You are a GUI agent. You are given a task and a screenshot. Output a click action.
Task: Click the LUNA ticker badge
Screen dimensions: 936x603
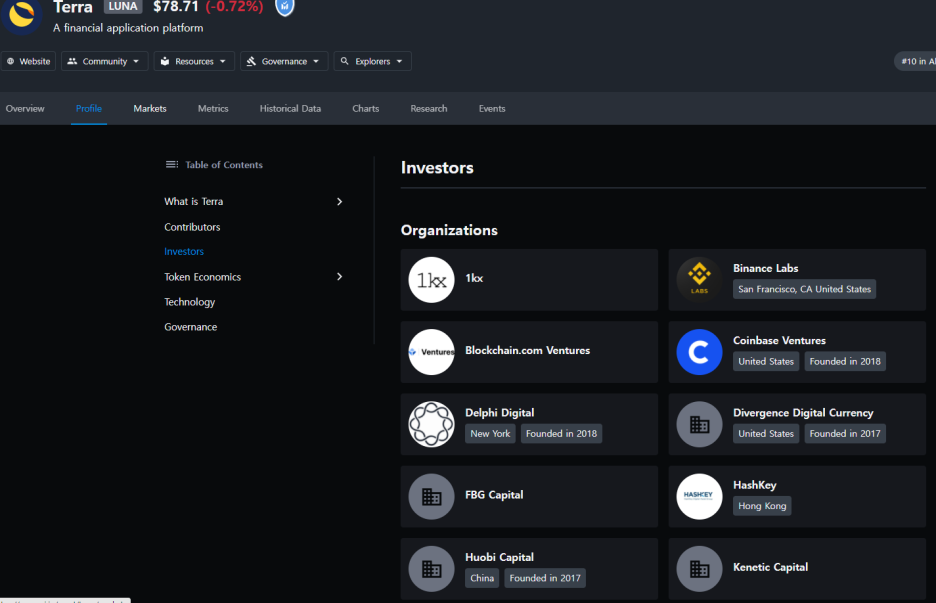[123, 7]
